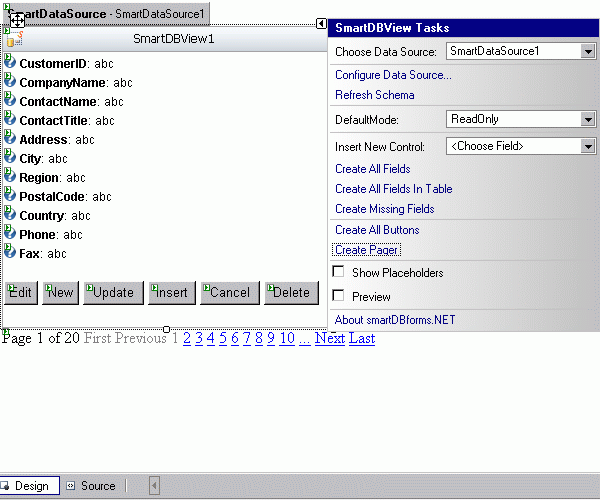
Task: Click the pager ellipsis link
Action: (x=305, y=338)
